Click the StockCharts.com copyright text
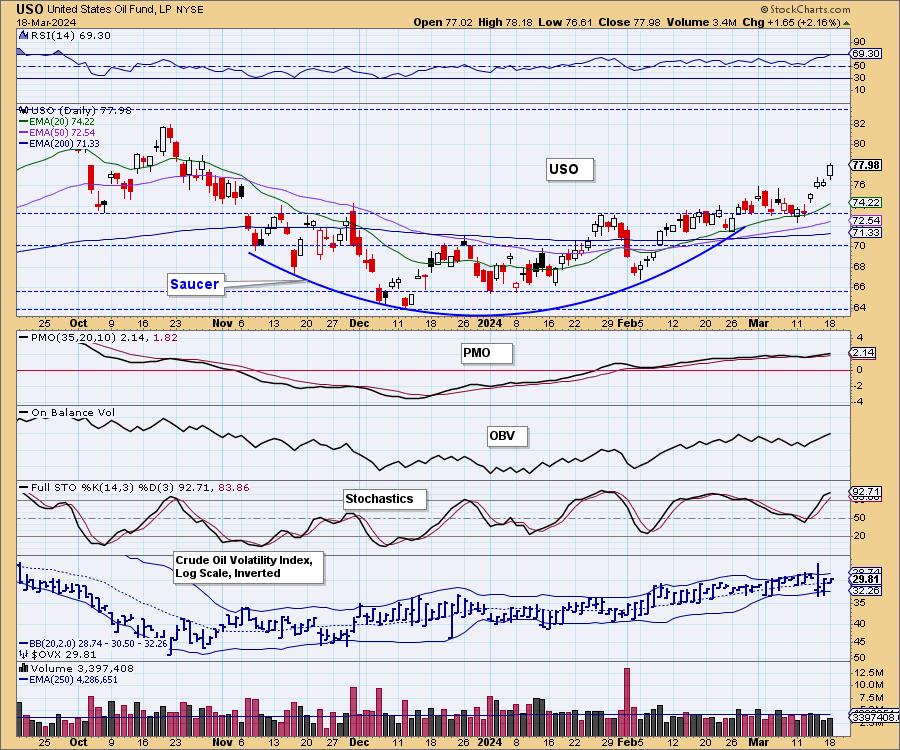Viewport: 900px width, 750px height. pos(805,9)
